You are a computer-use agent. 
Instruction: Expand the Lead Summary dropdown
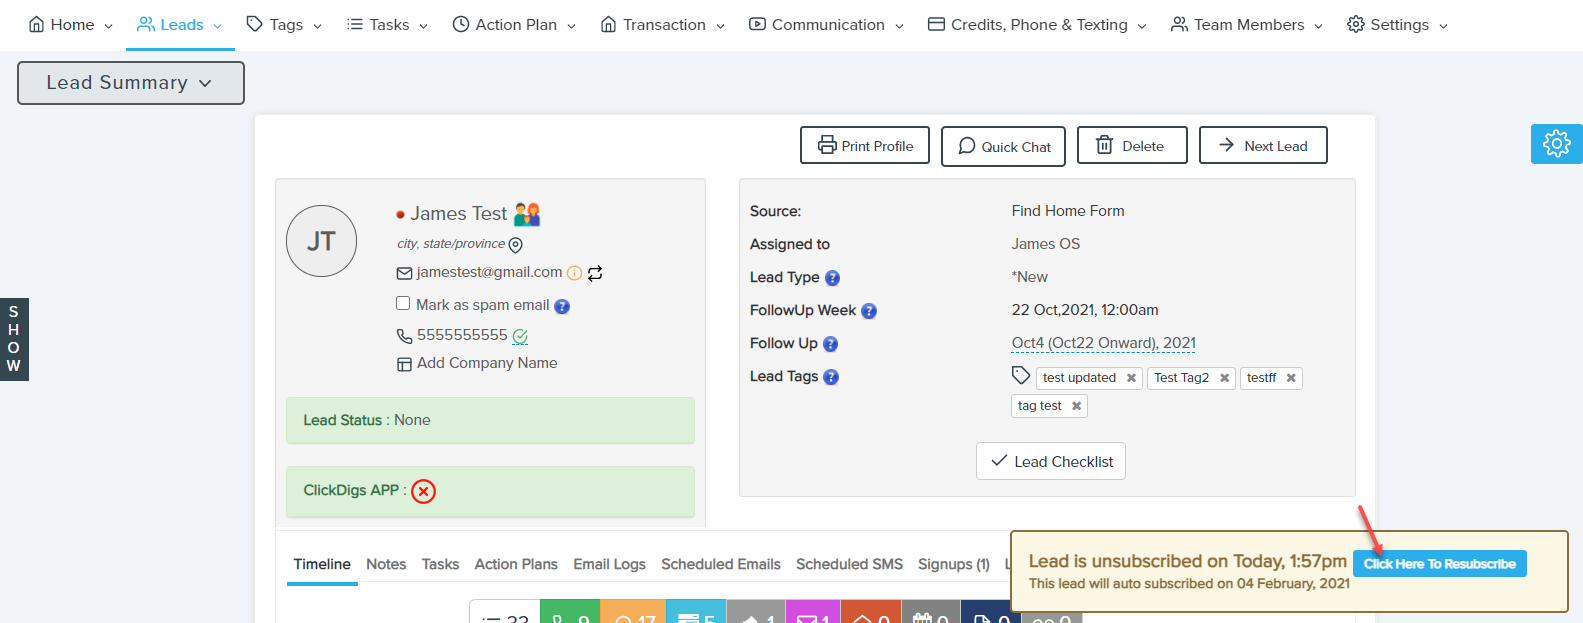pyautogui.click(x=130, y=83)
